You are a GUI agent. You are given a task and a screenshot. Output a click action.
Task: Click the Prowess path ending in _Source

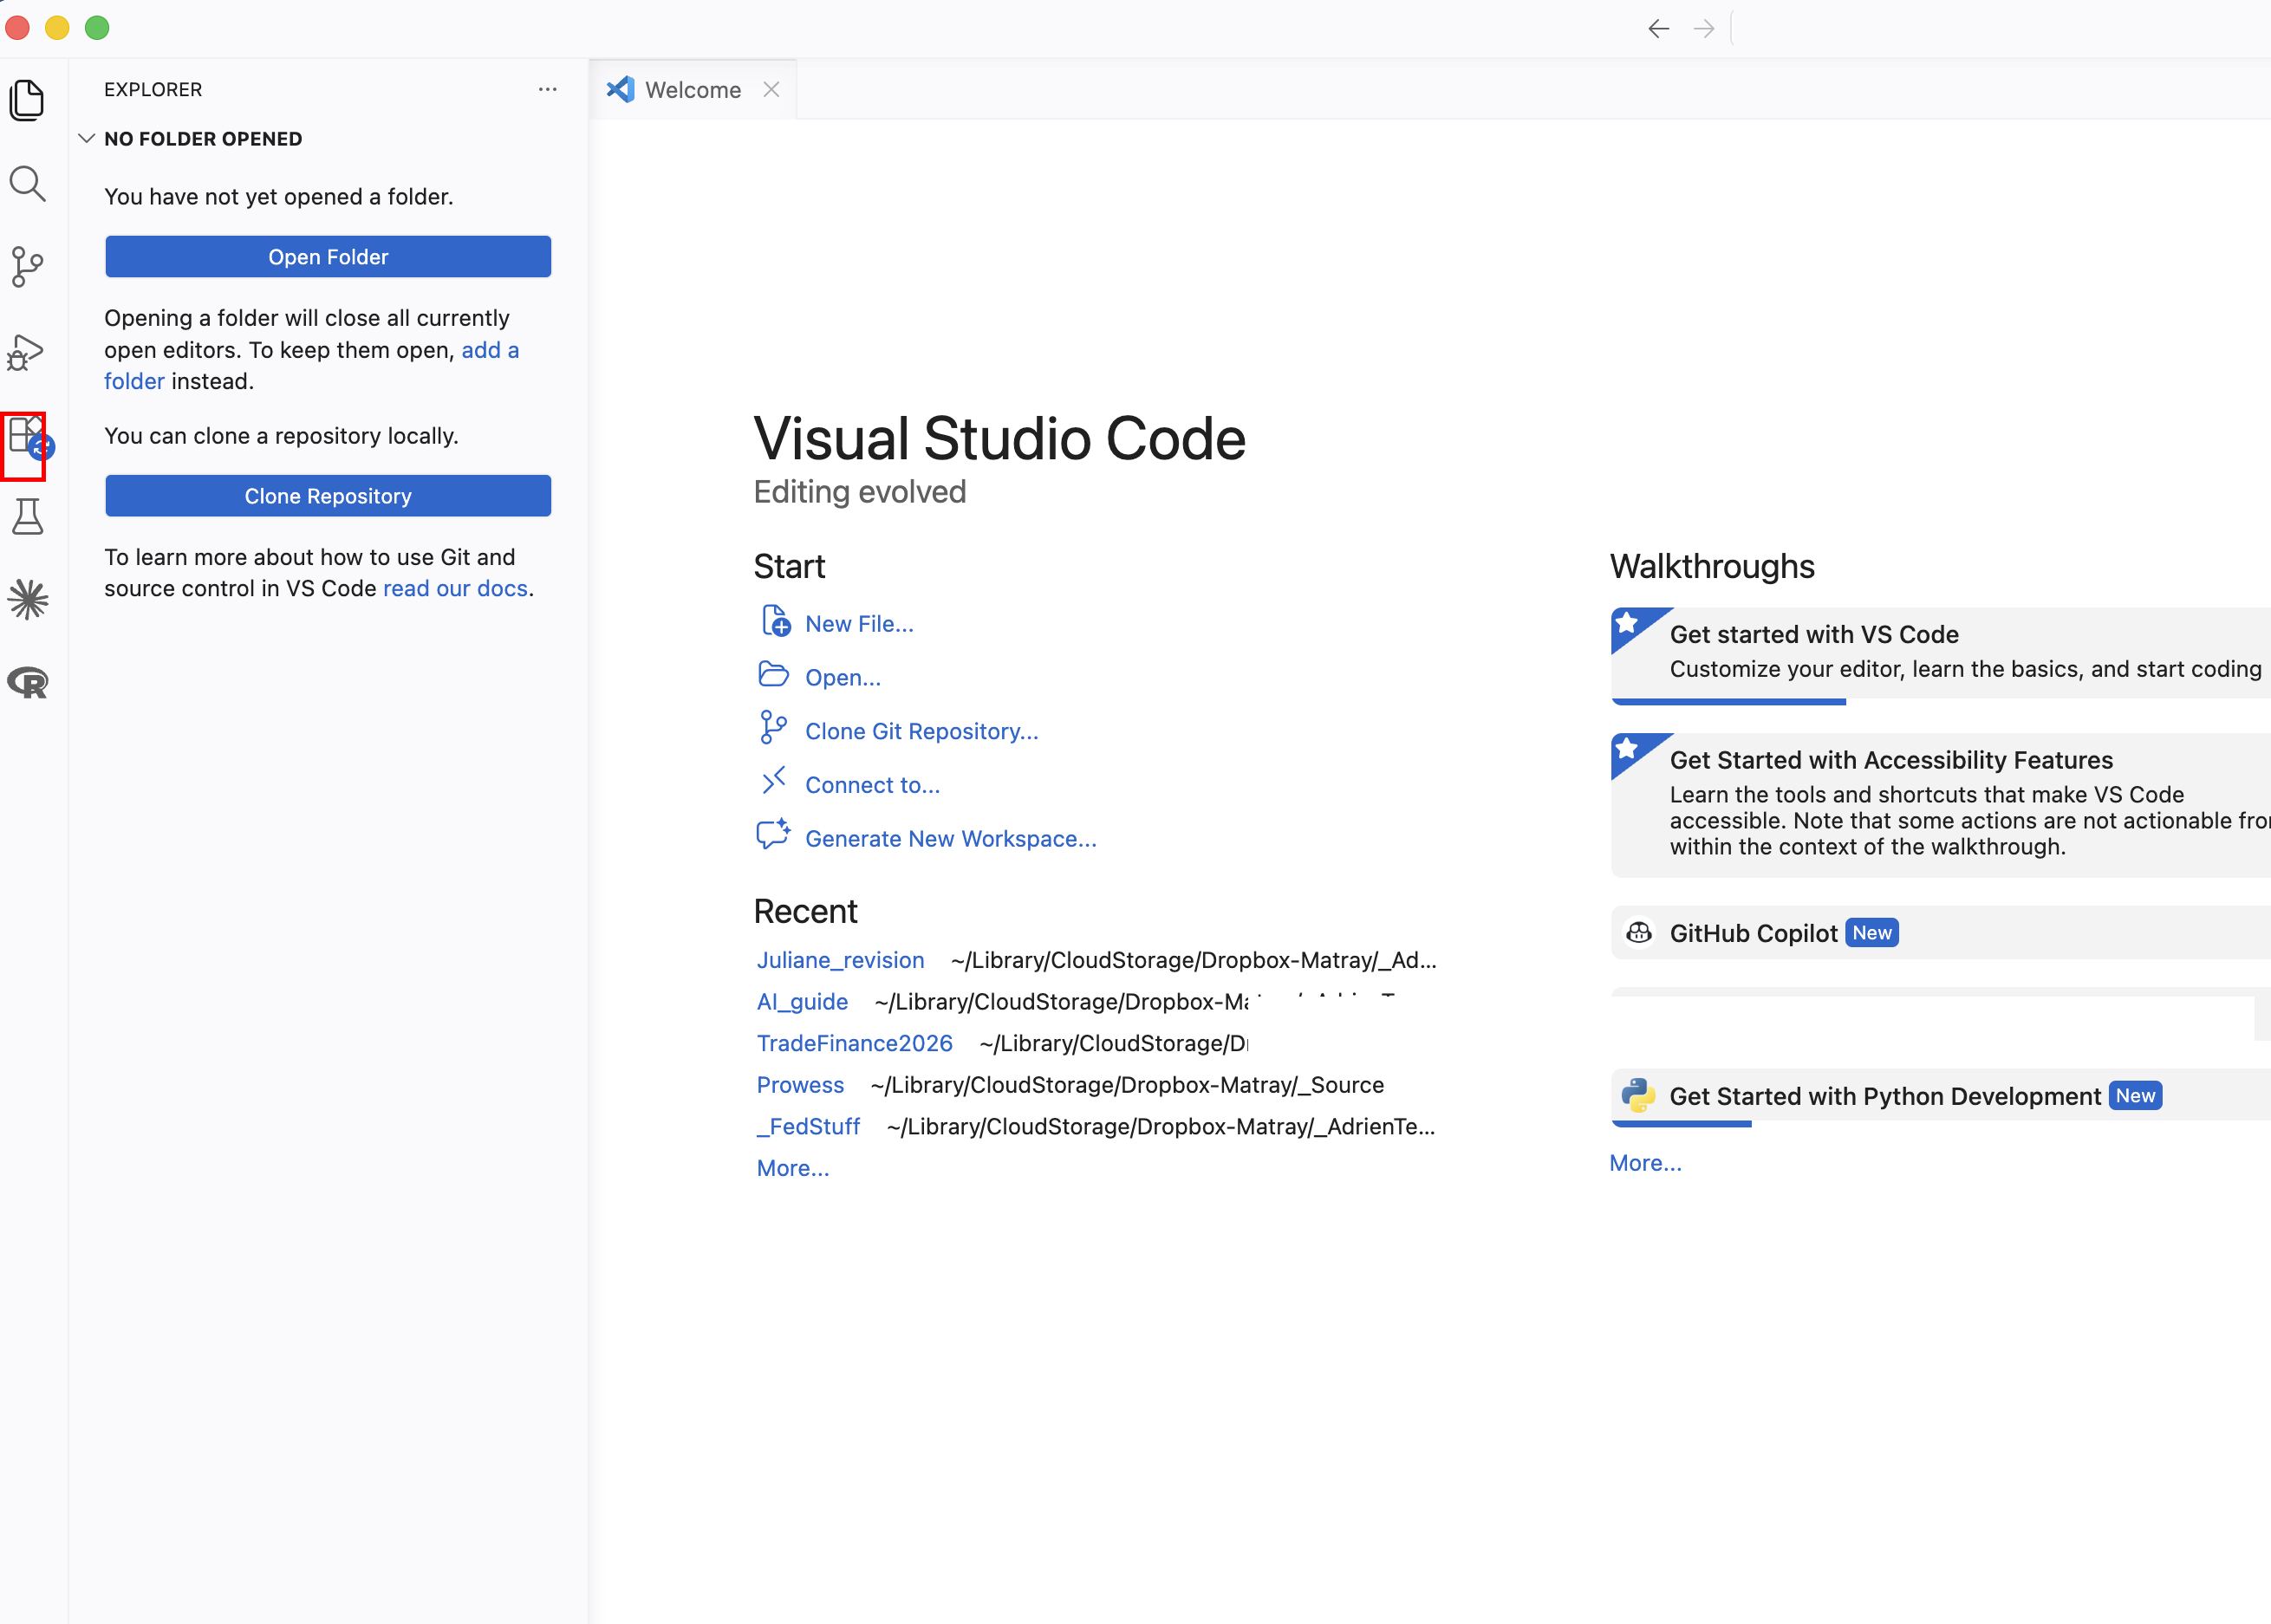[1127, 1085]
